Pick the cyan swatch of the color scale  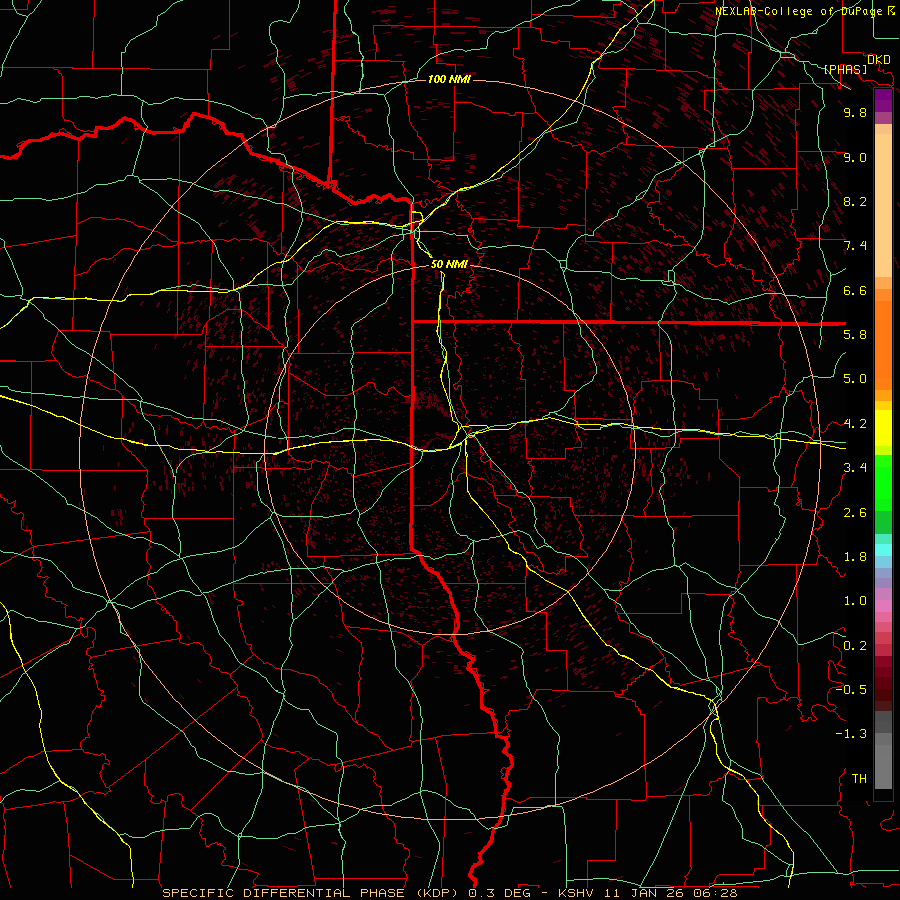(883, 550)
